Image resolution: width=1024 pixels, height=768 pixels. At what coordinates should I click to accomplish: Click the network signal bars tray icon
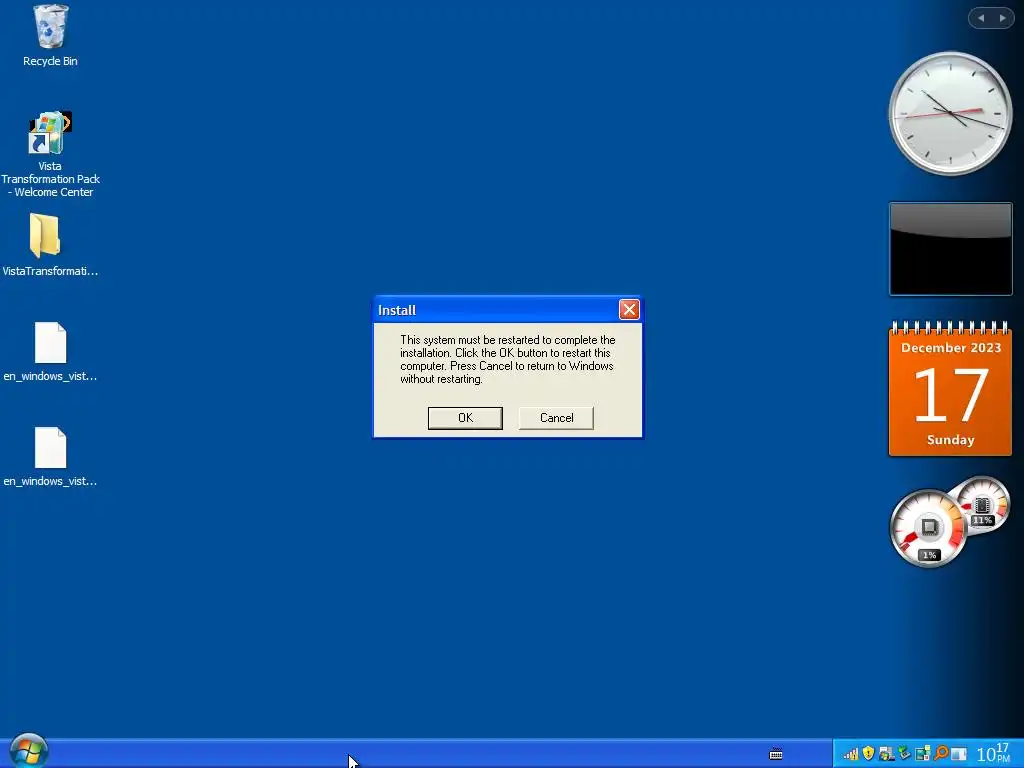pyautogui.click(x=851, y=754)
